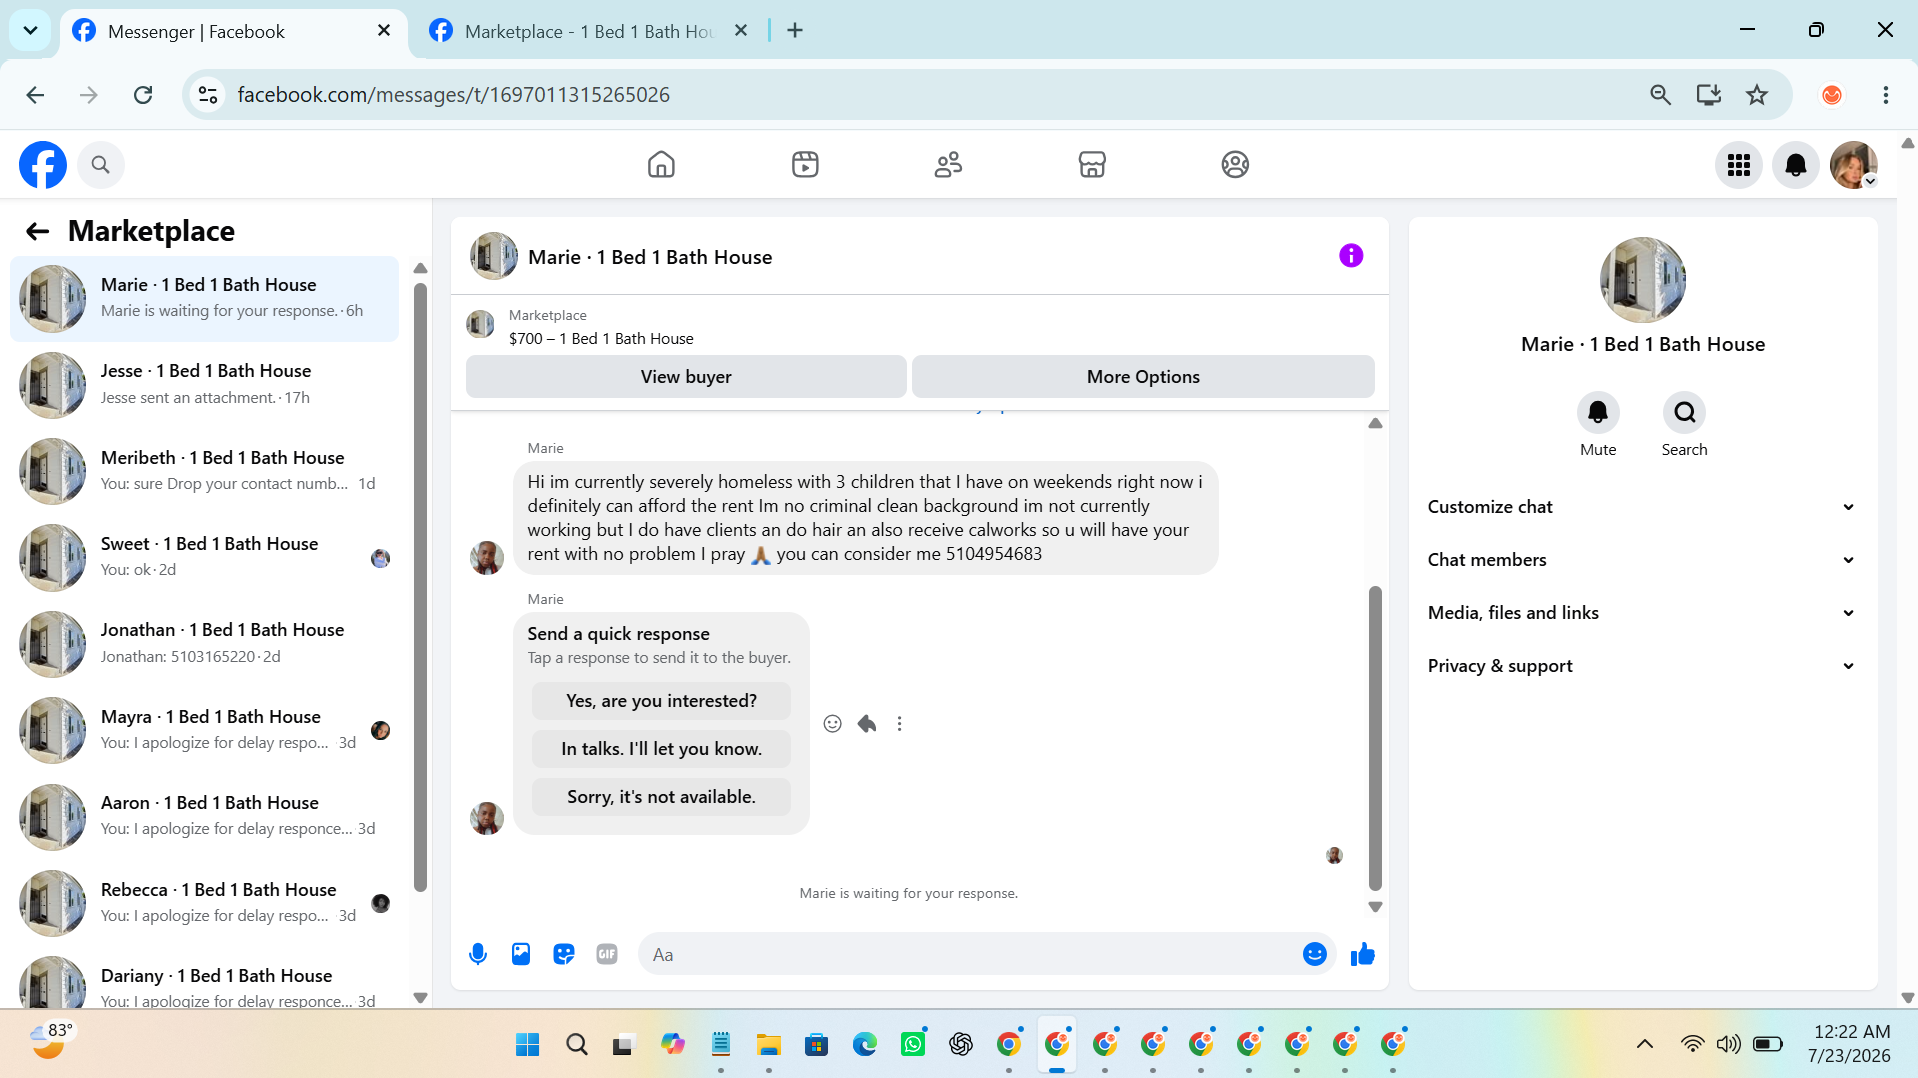Open WhatsApp from the taskbar

coord(913,1045)
